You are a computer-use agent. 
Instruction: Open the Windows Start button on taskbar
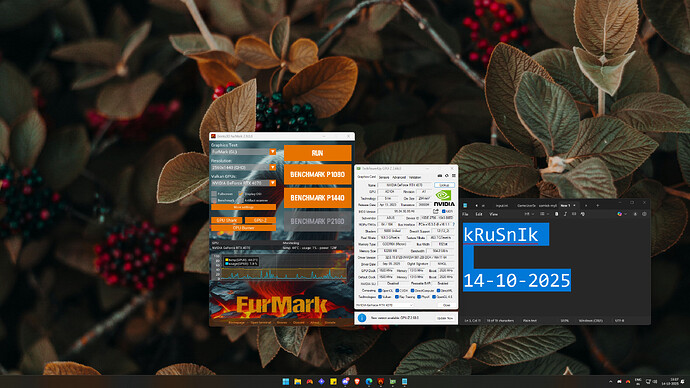pyautogui.click(x=286, y=381)
